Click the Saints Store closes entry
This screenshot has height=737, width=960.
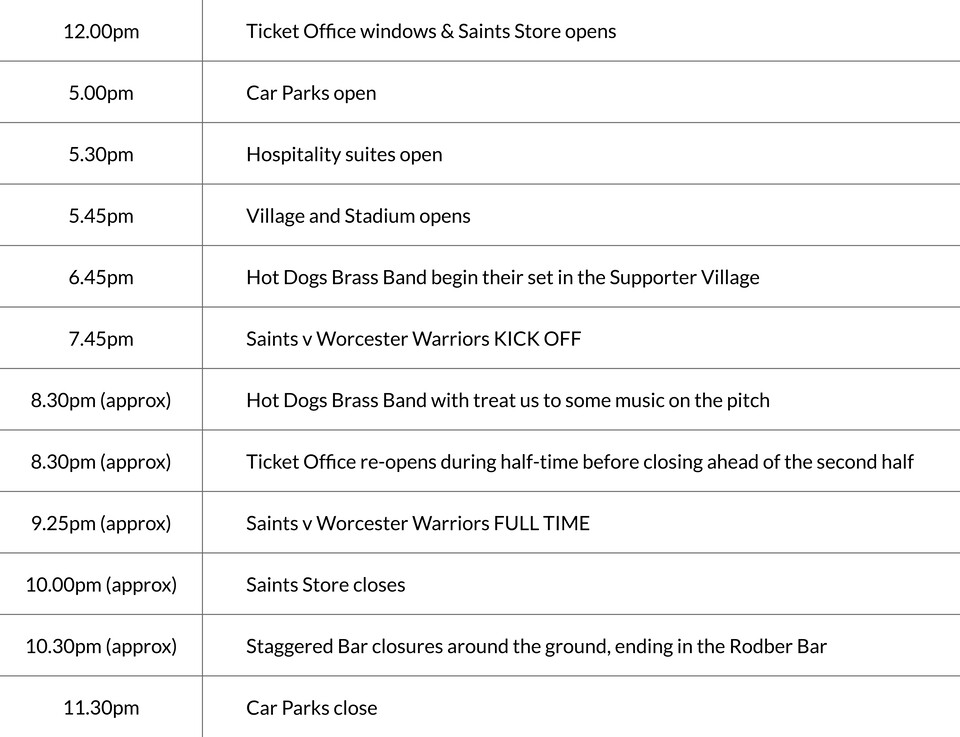(x=326, y=585)
